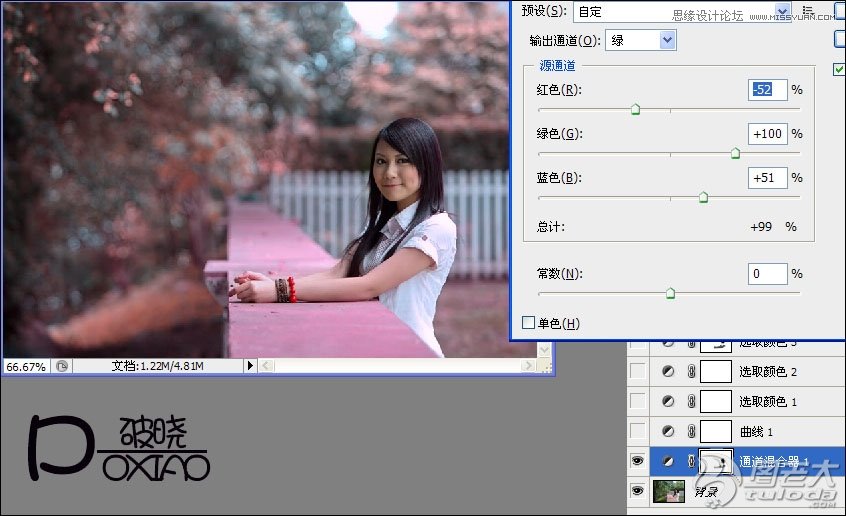Click horizontal scrollbar right arrow

[529, 366]
